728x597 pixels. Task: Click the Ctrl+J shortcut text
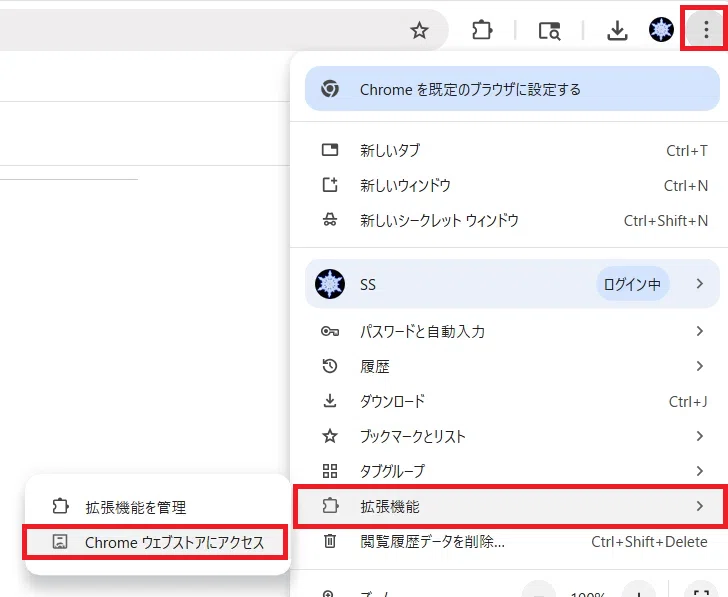[688, 402]
